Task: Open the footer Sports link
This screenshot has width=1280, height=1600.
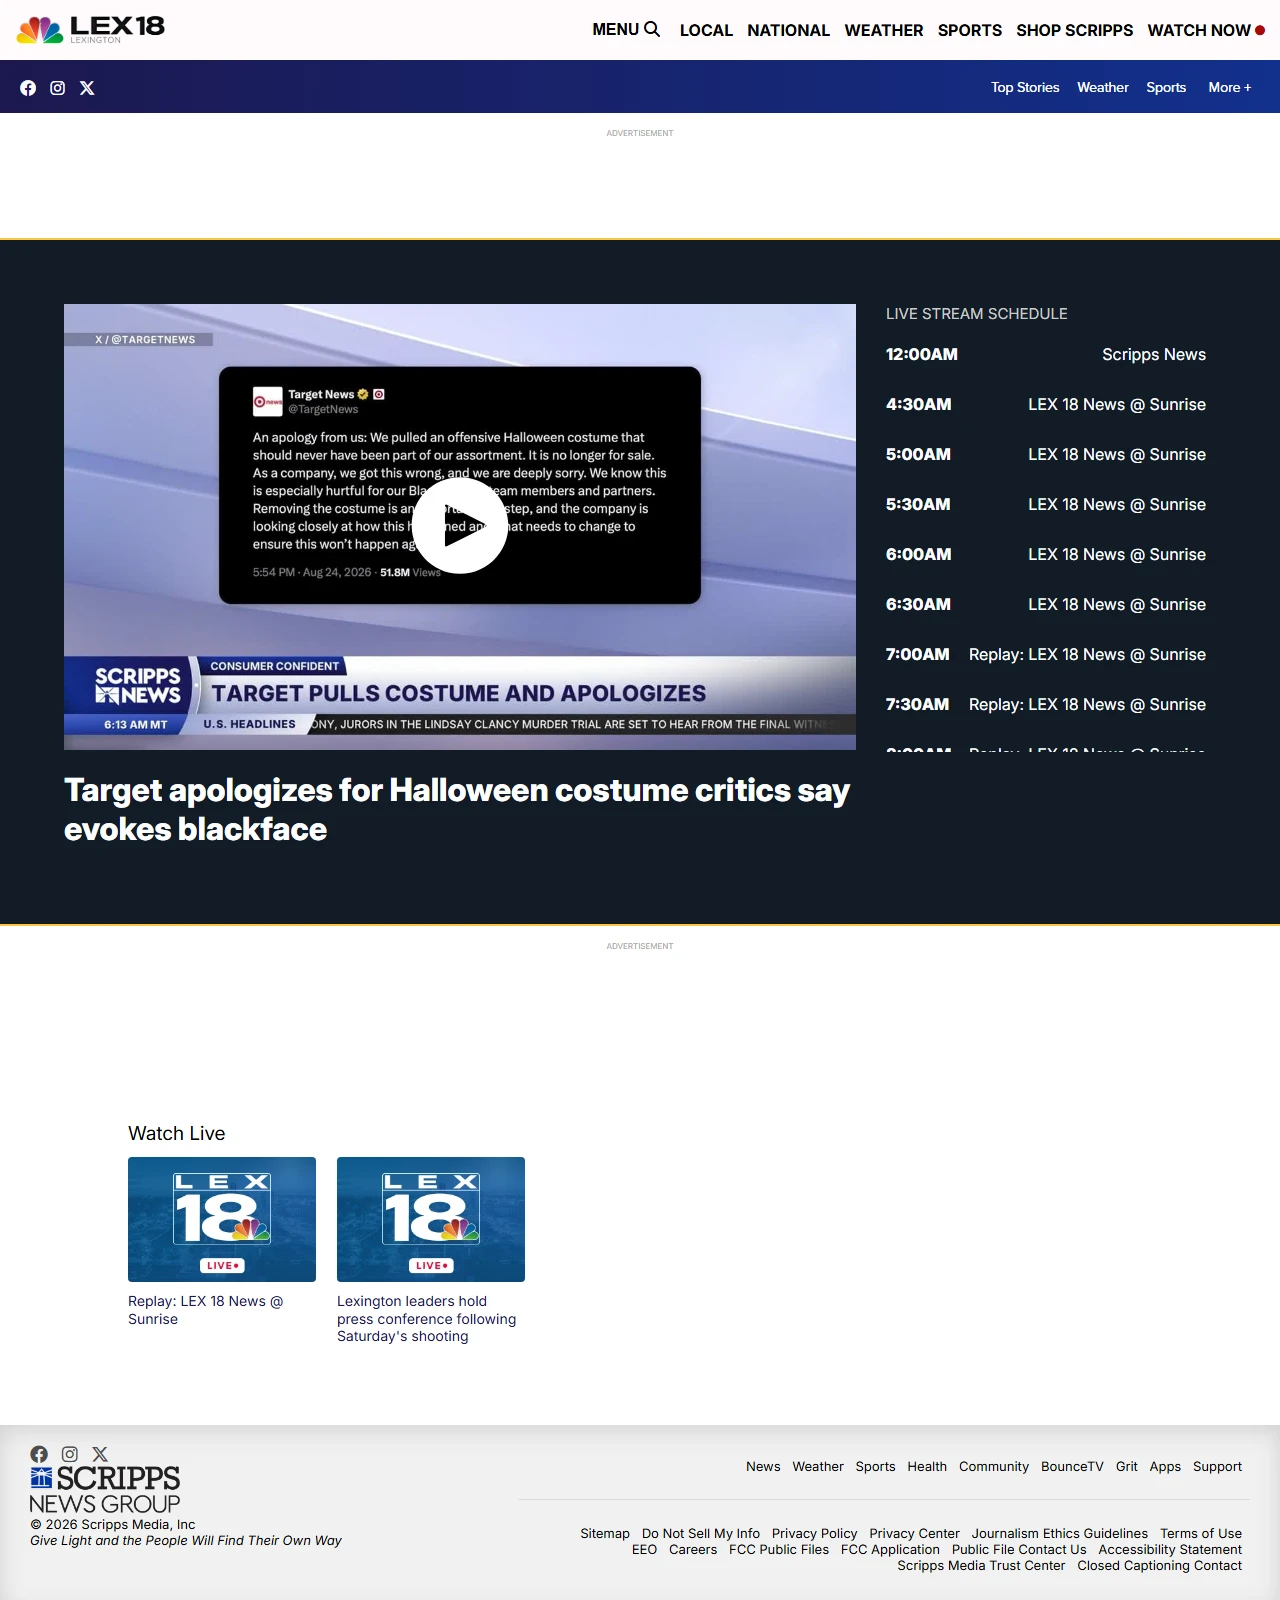Action: [x=875, y=1466]
